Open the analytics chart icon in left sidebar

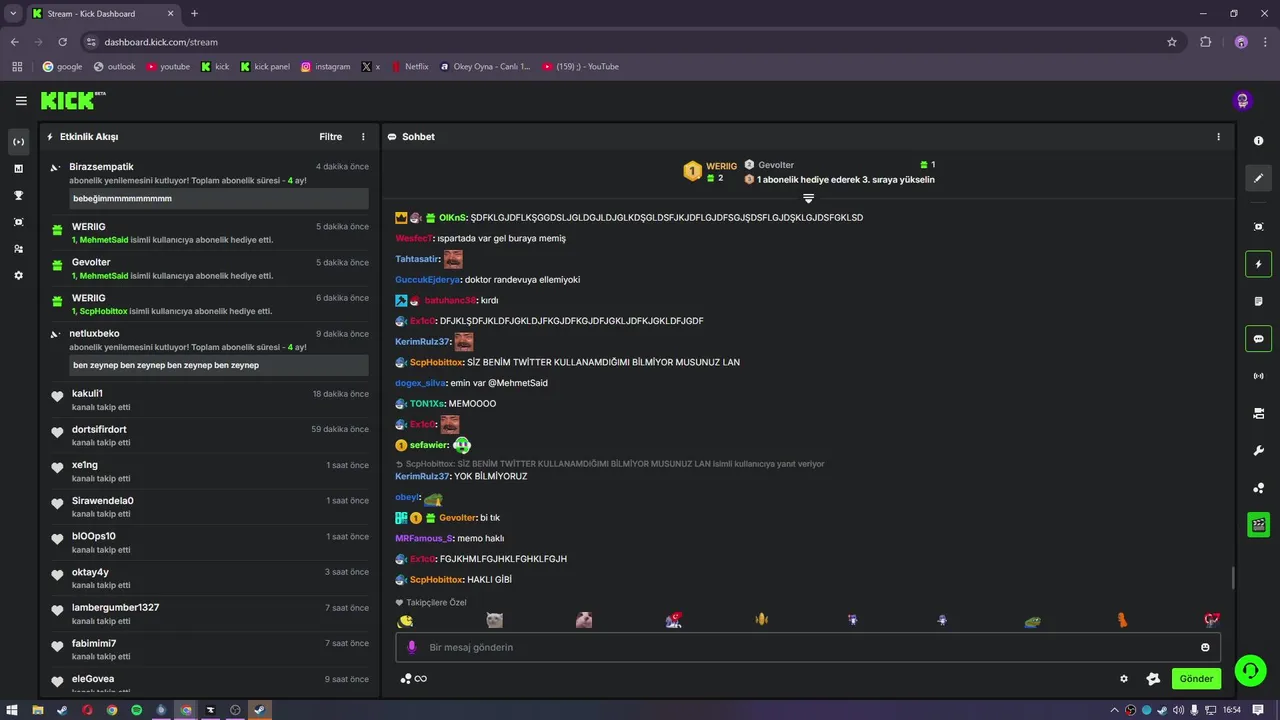(18, 169)
